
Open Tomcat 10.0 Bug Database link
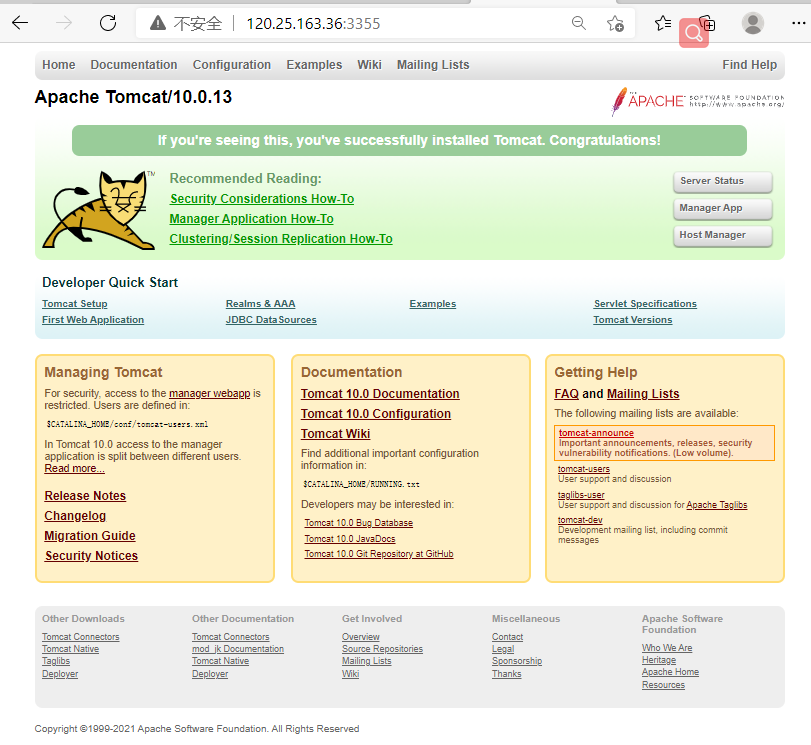point(358,523)
